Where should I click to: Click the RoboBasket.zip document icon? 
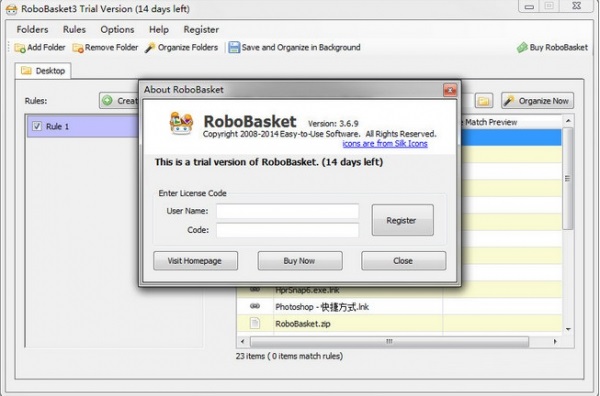click(255, 323)
